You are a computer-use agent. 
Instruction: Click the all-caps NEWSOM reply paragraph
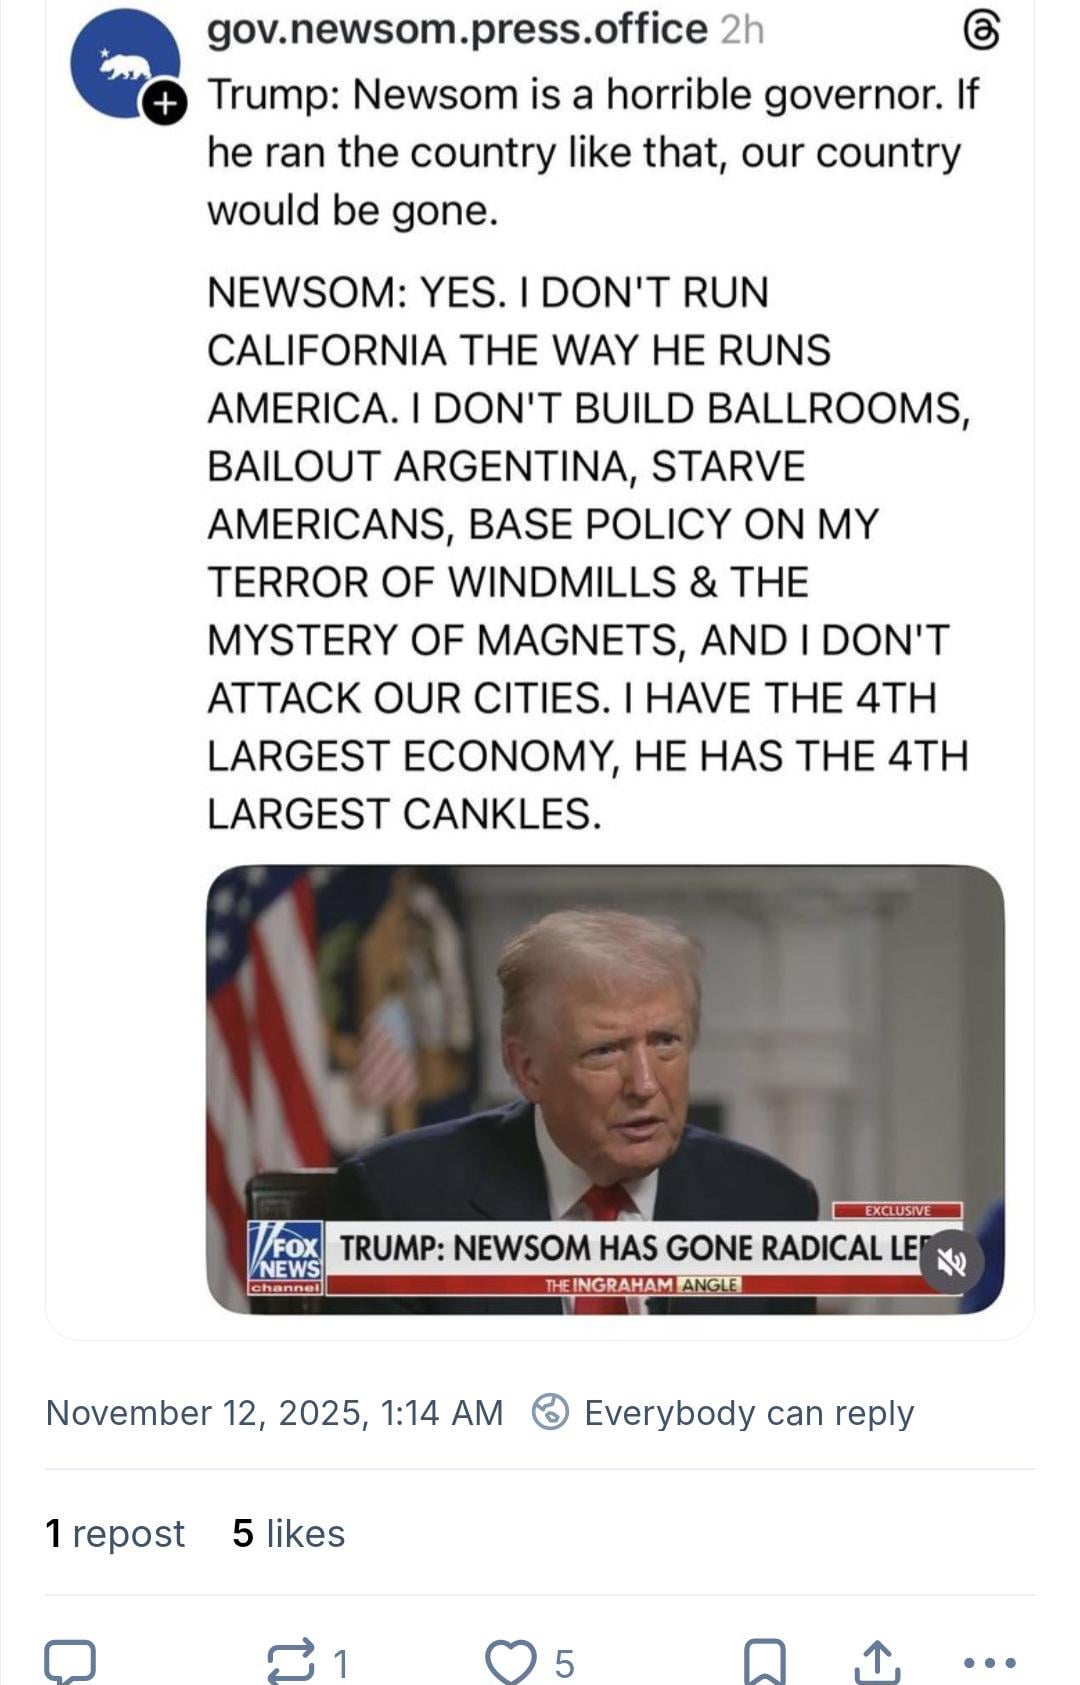click(x=588, y=553)
